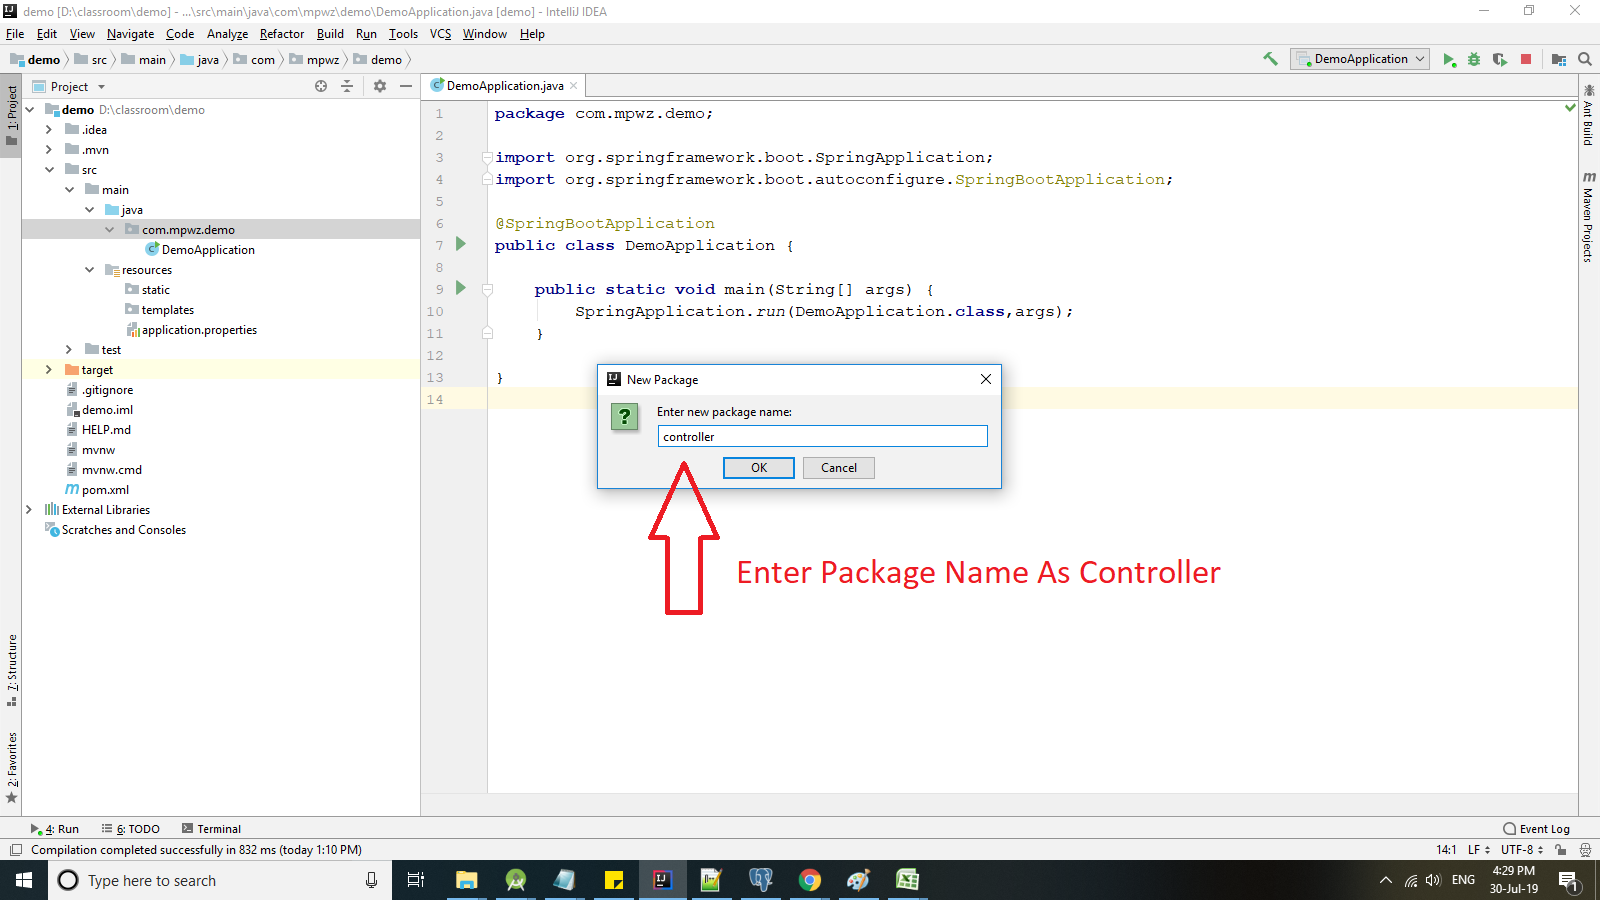Open Excel from the Windows taskbar

pyautogui.click(x=907, y=880)
